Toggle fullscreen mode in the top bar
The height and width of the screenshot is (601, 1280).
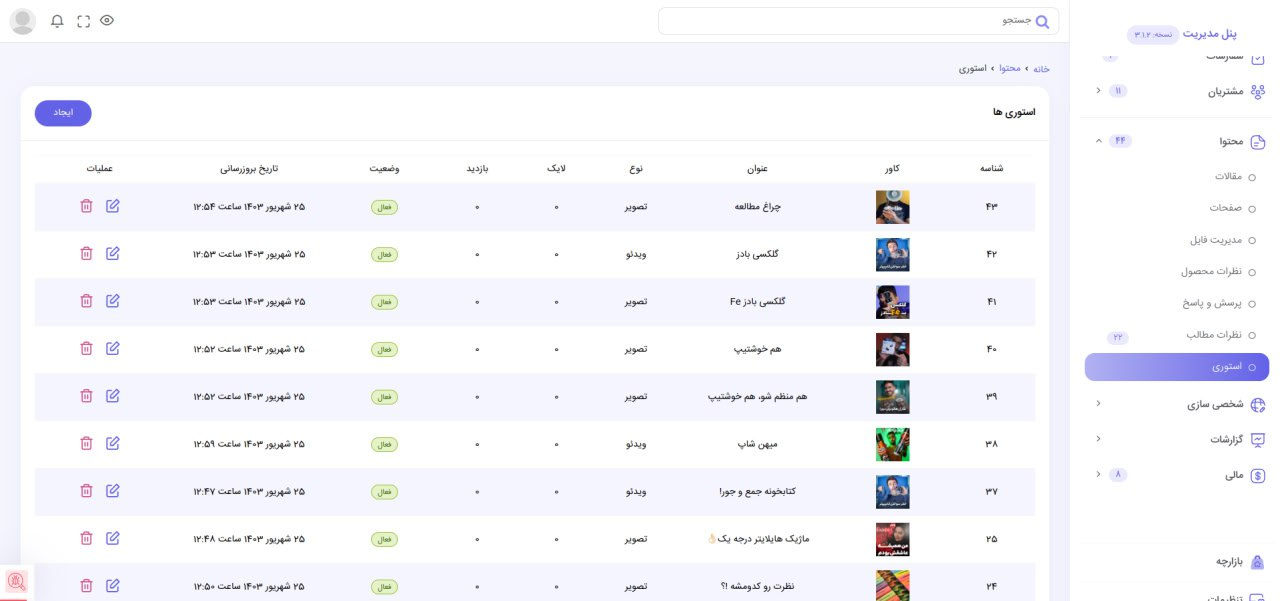[x=83, y=21]
